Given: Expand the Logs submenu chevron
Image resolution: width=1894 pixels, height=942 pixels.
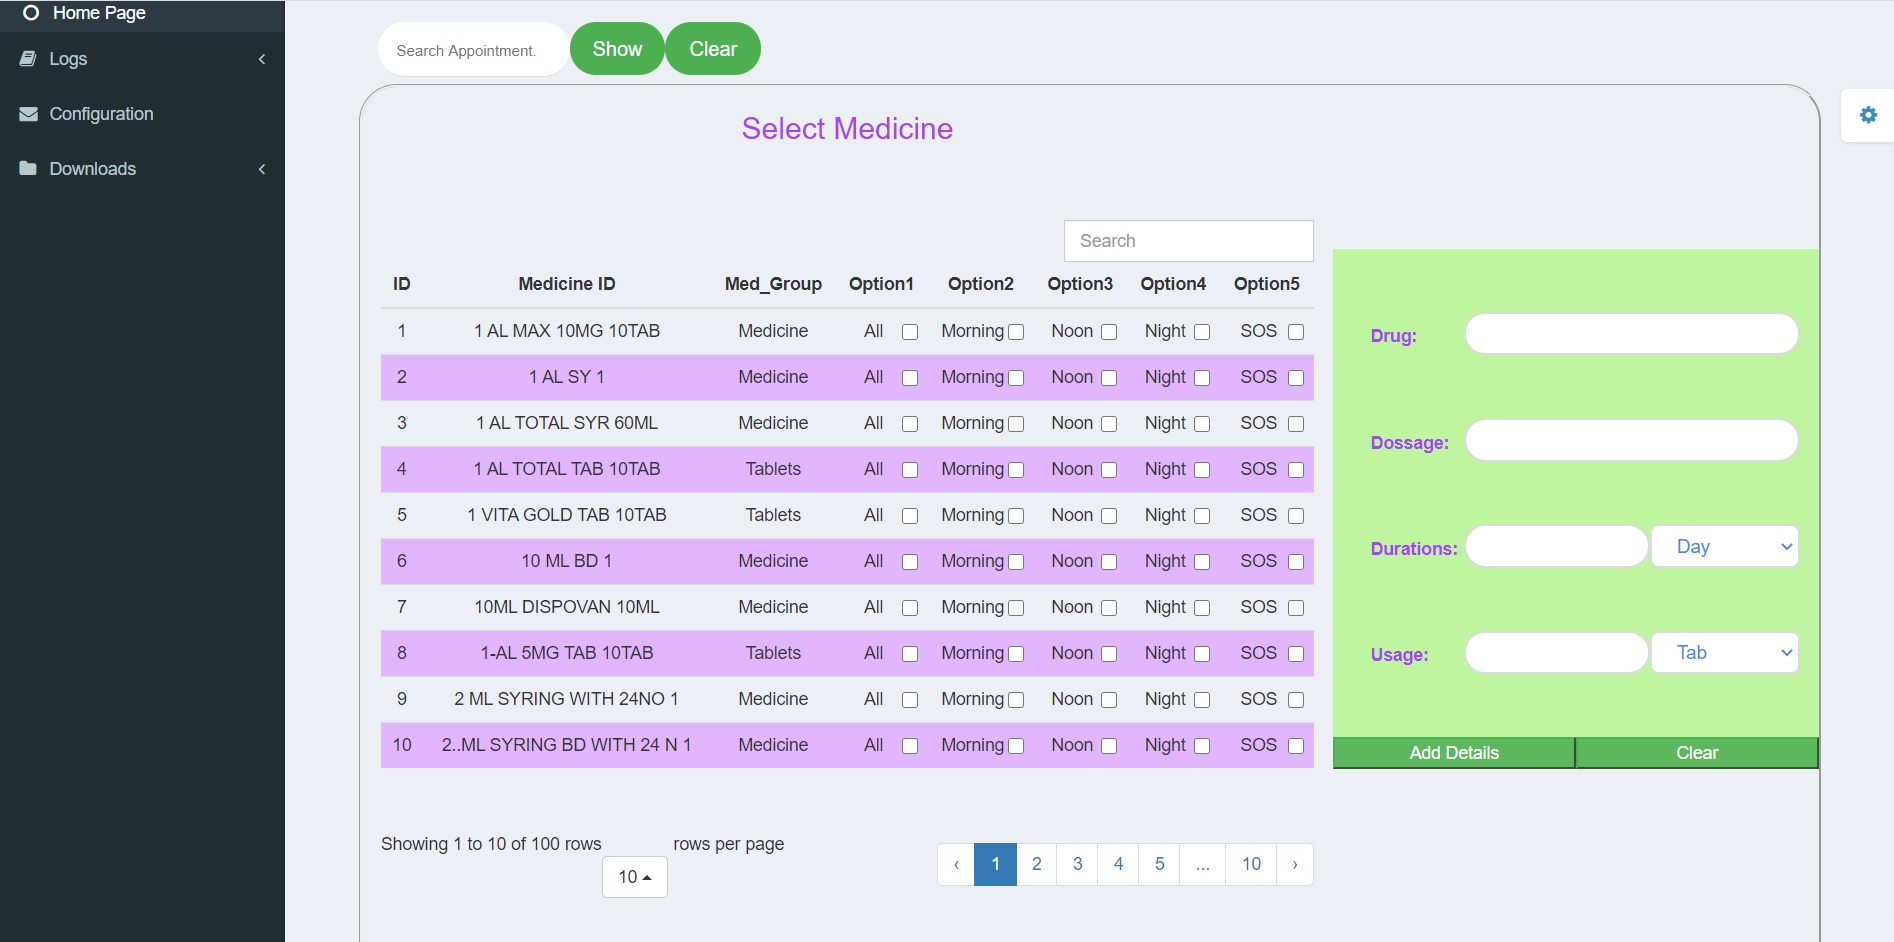Looking at the screenshot, I should (262, 59).
